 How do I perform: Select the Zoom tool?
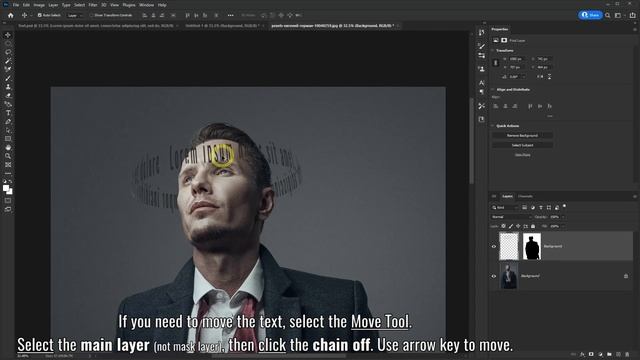(8, 156)
